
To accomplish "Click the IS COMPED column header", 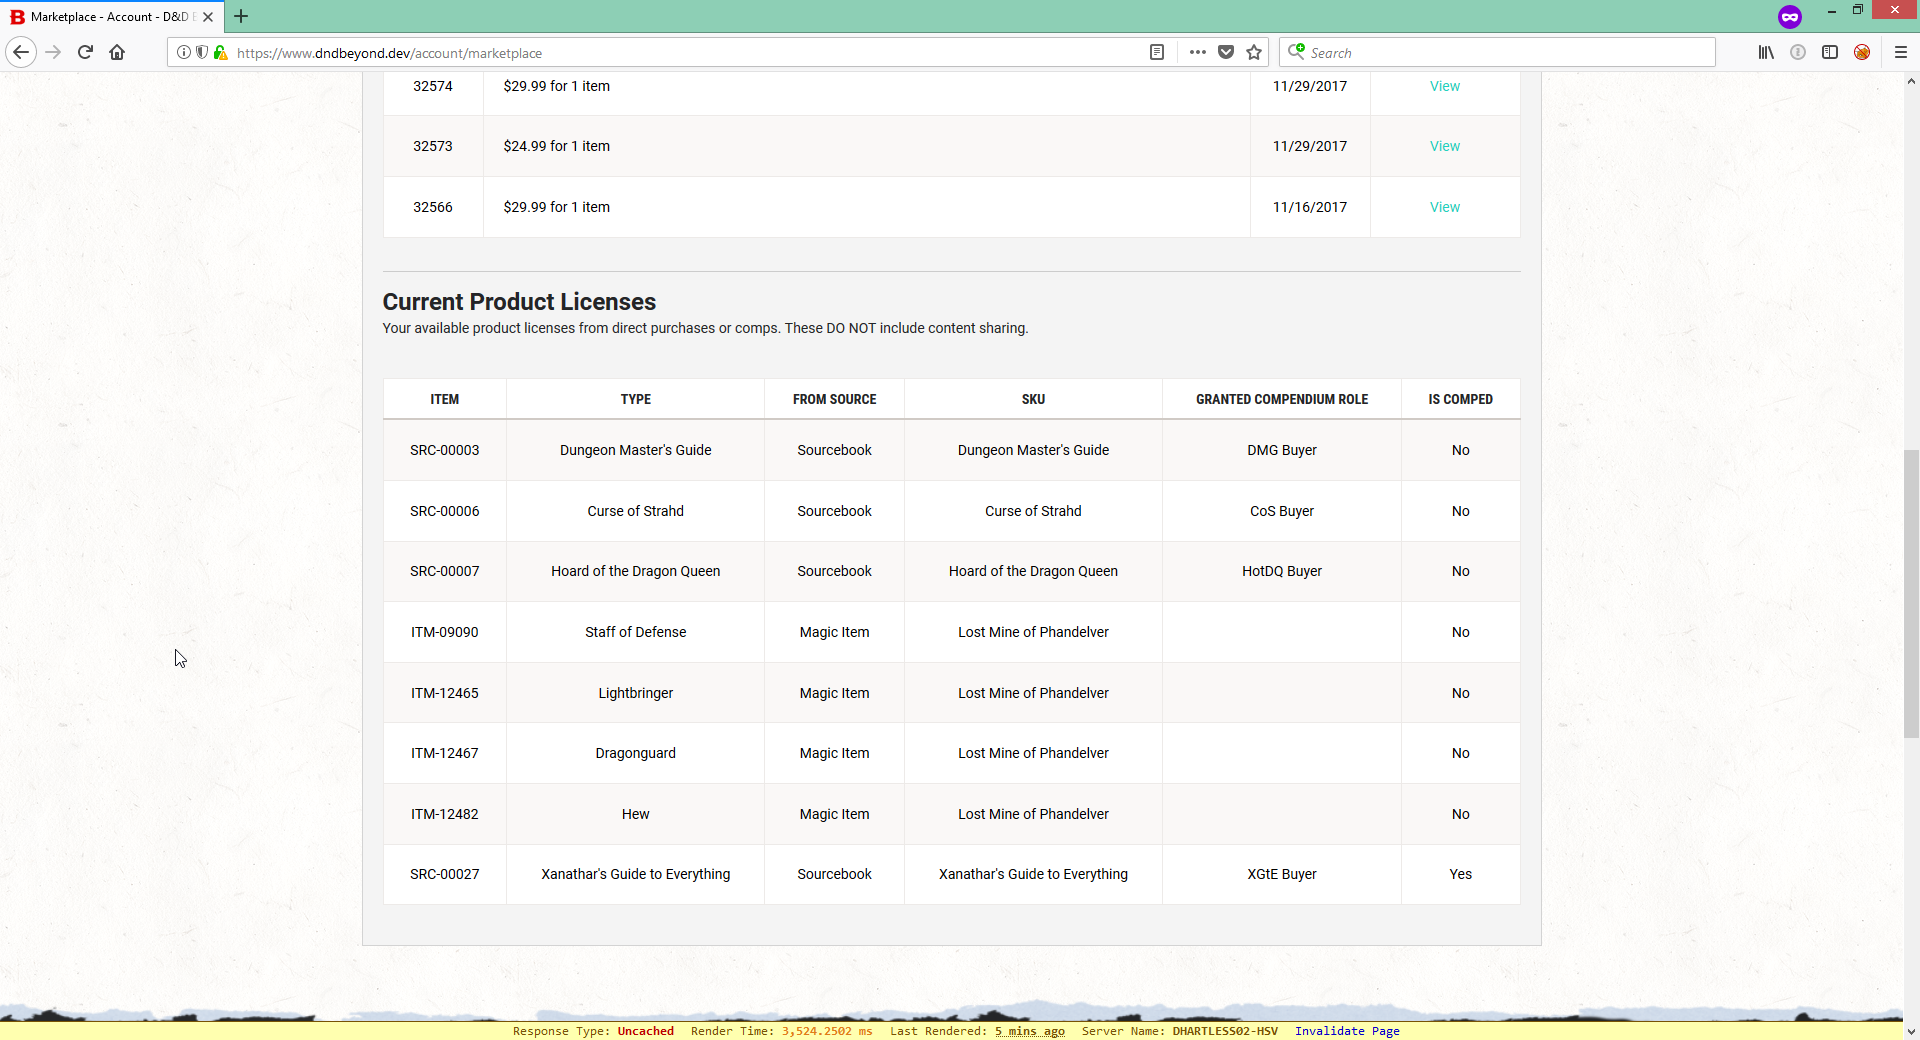I will tap(1460, 399).
